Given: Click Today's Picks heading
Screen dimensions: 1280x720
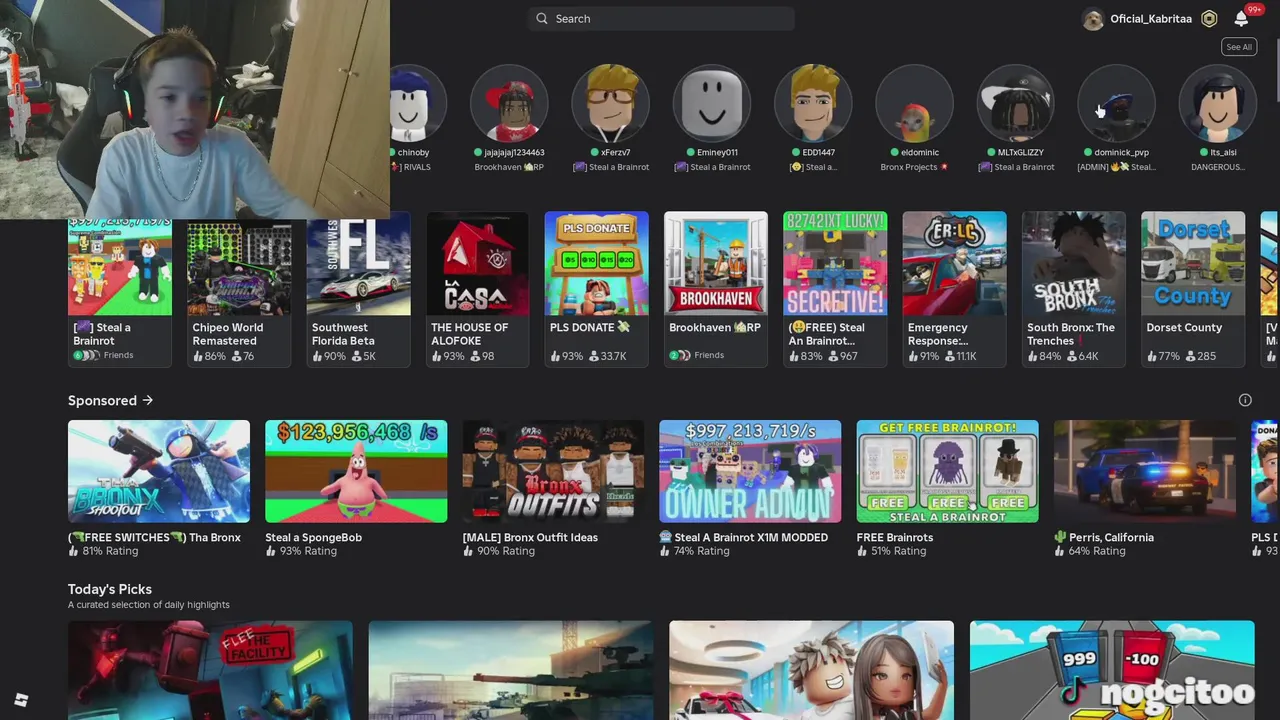Looking at the screenshot, I should [x=110, y=589].
